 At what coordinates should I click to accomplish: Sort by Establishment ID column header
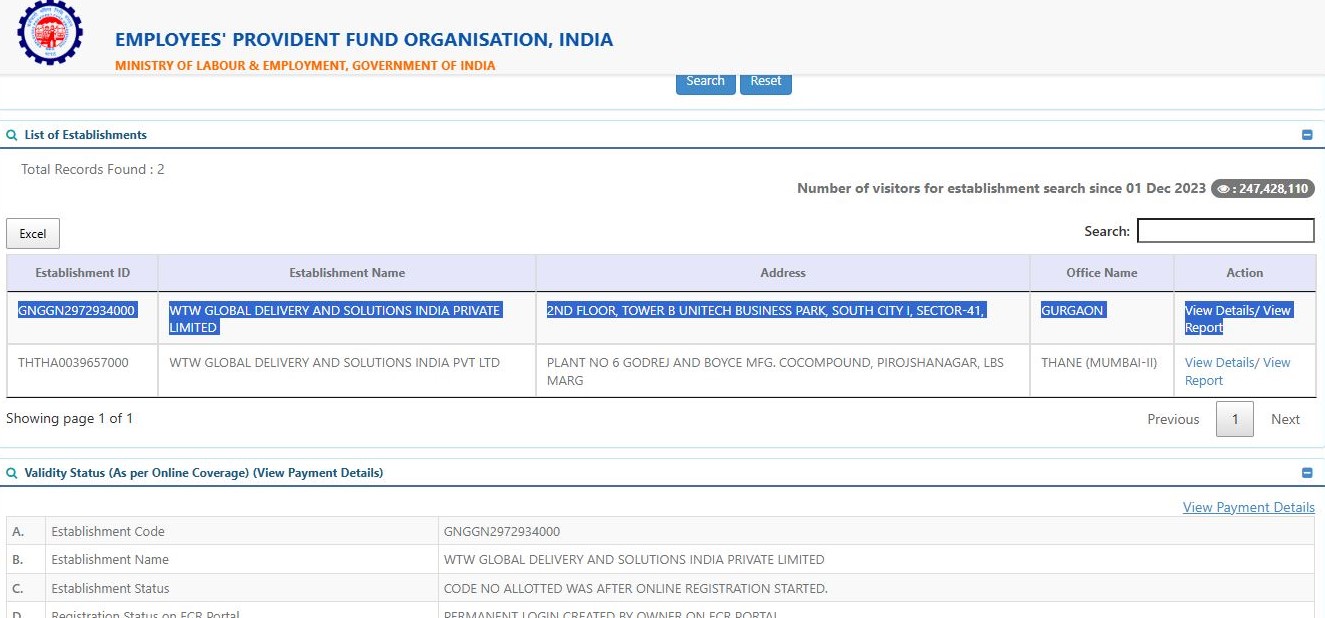tap(82, 273)
